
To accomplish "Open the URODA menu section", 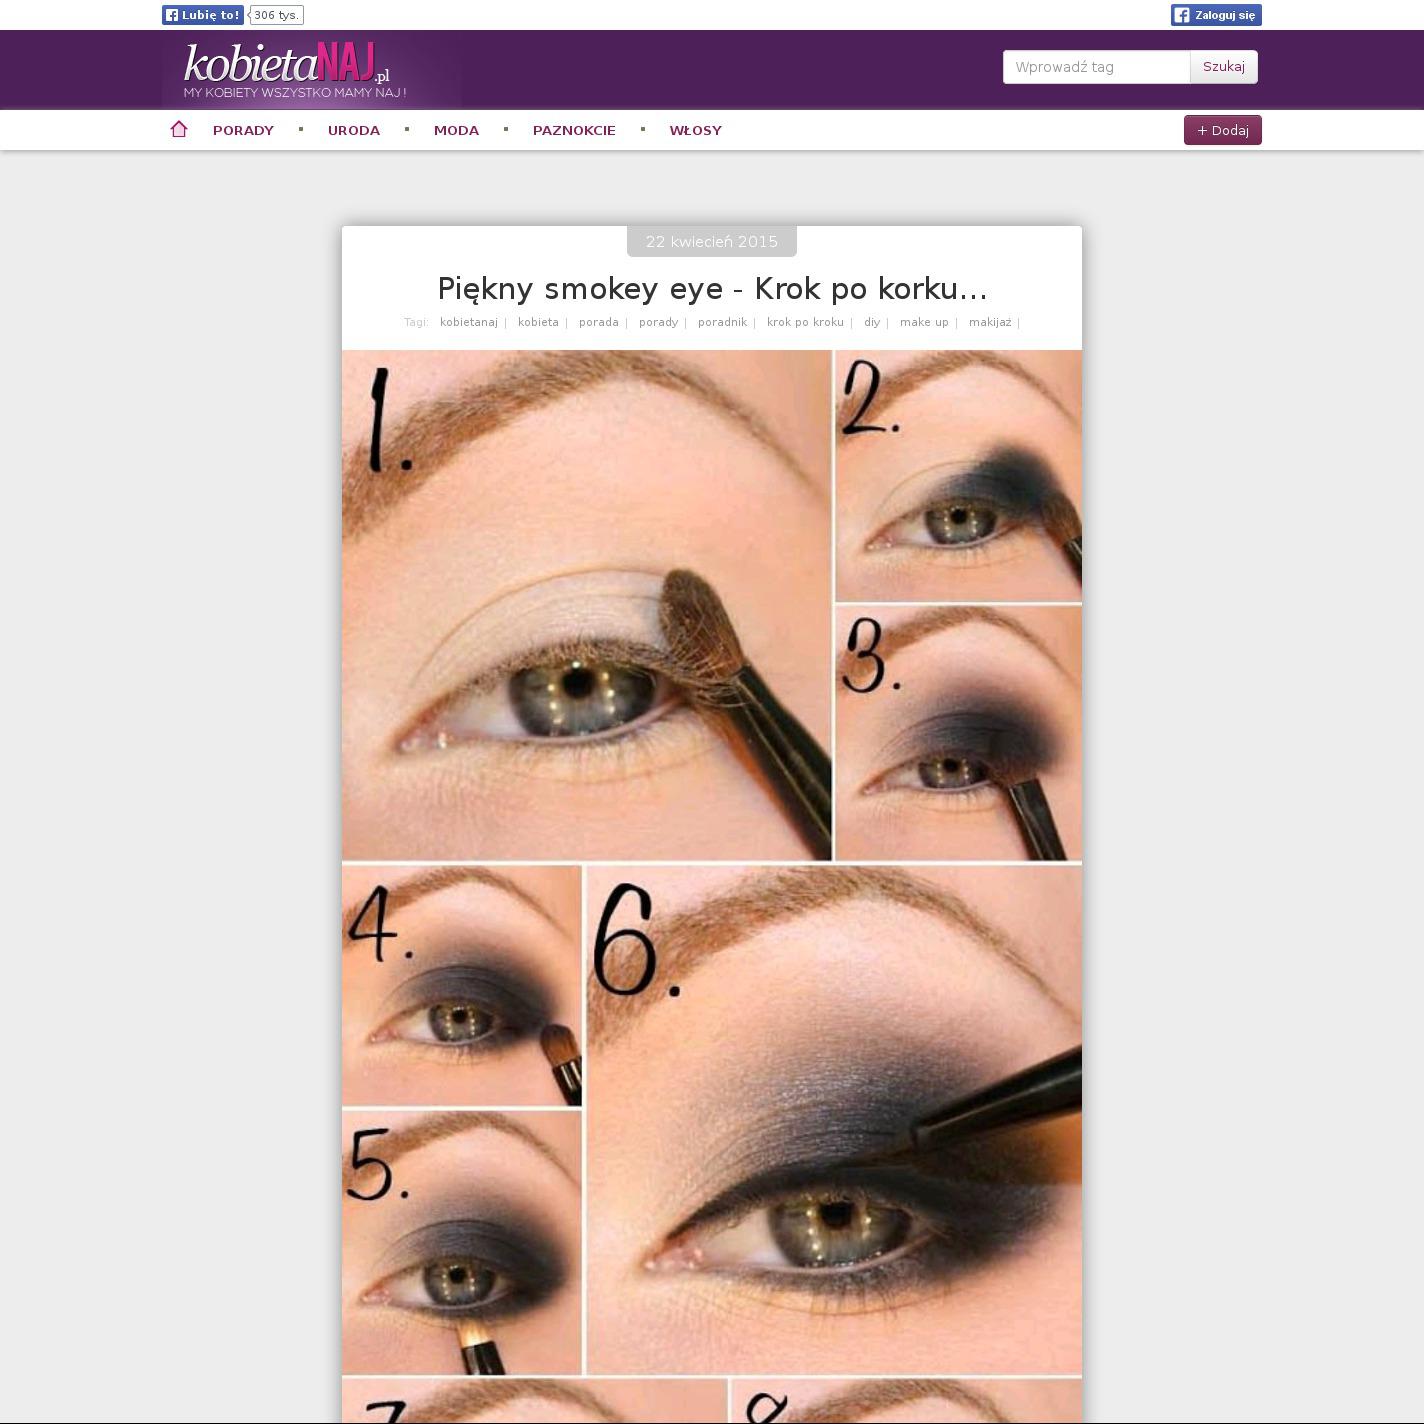I will click(354, 130).
